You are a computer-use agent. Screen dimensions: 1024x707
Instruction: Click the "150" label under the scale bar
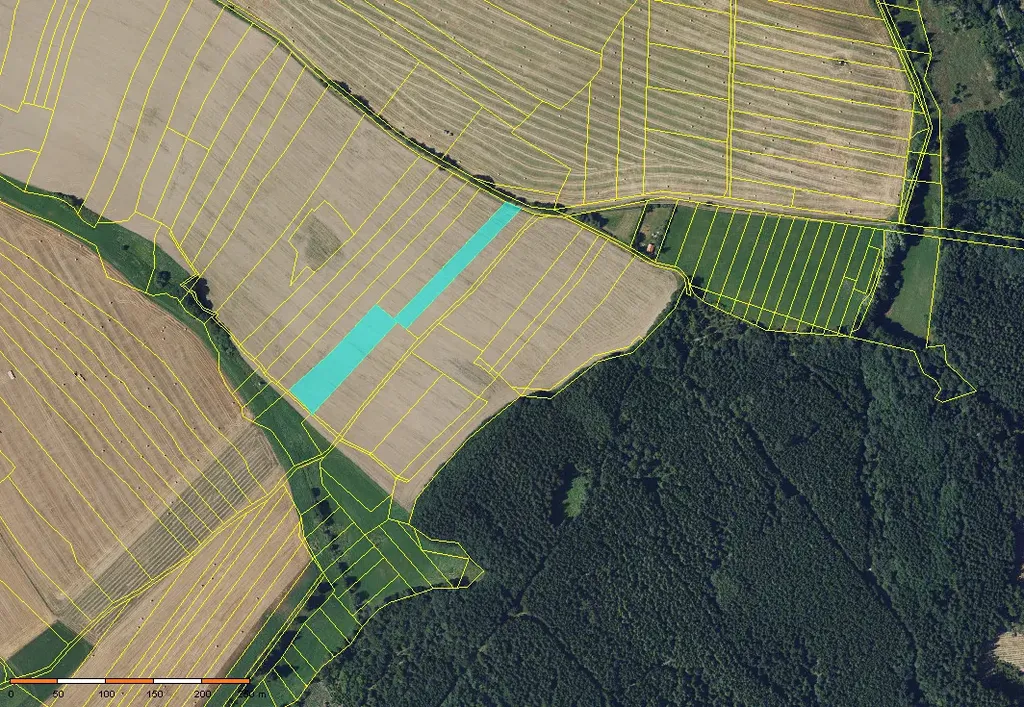(x=154, y=693)
